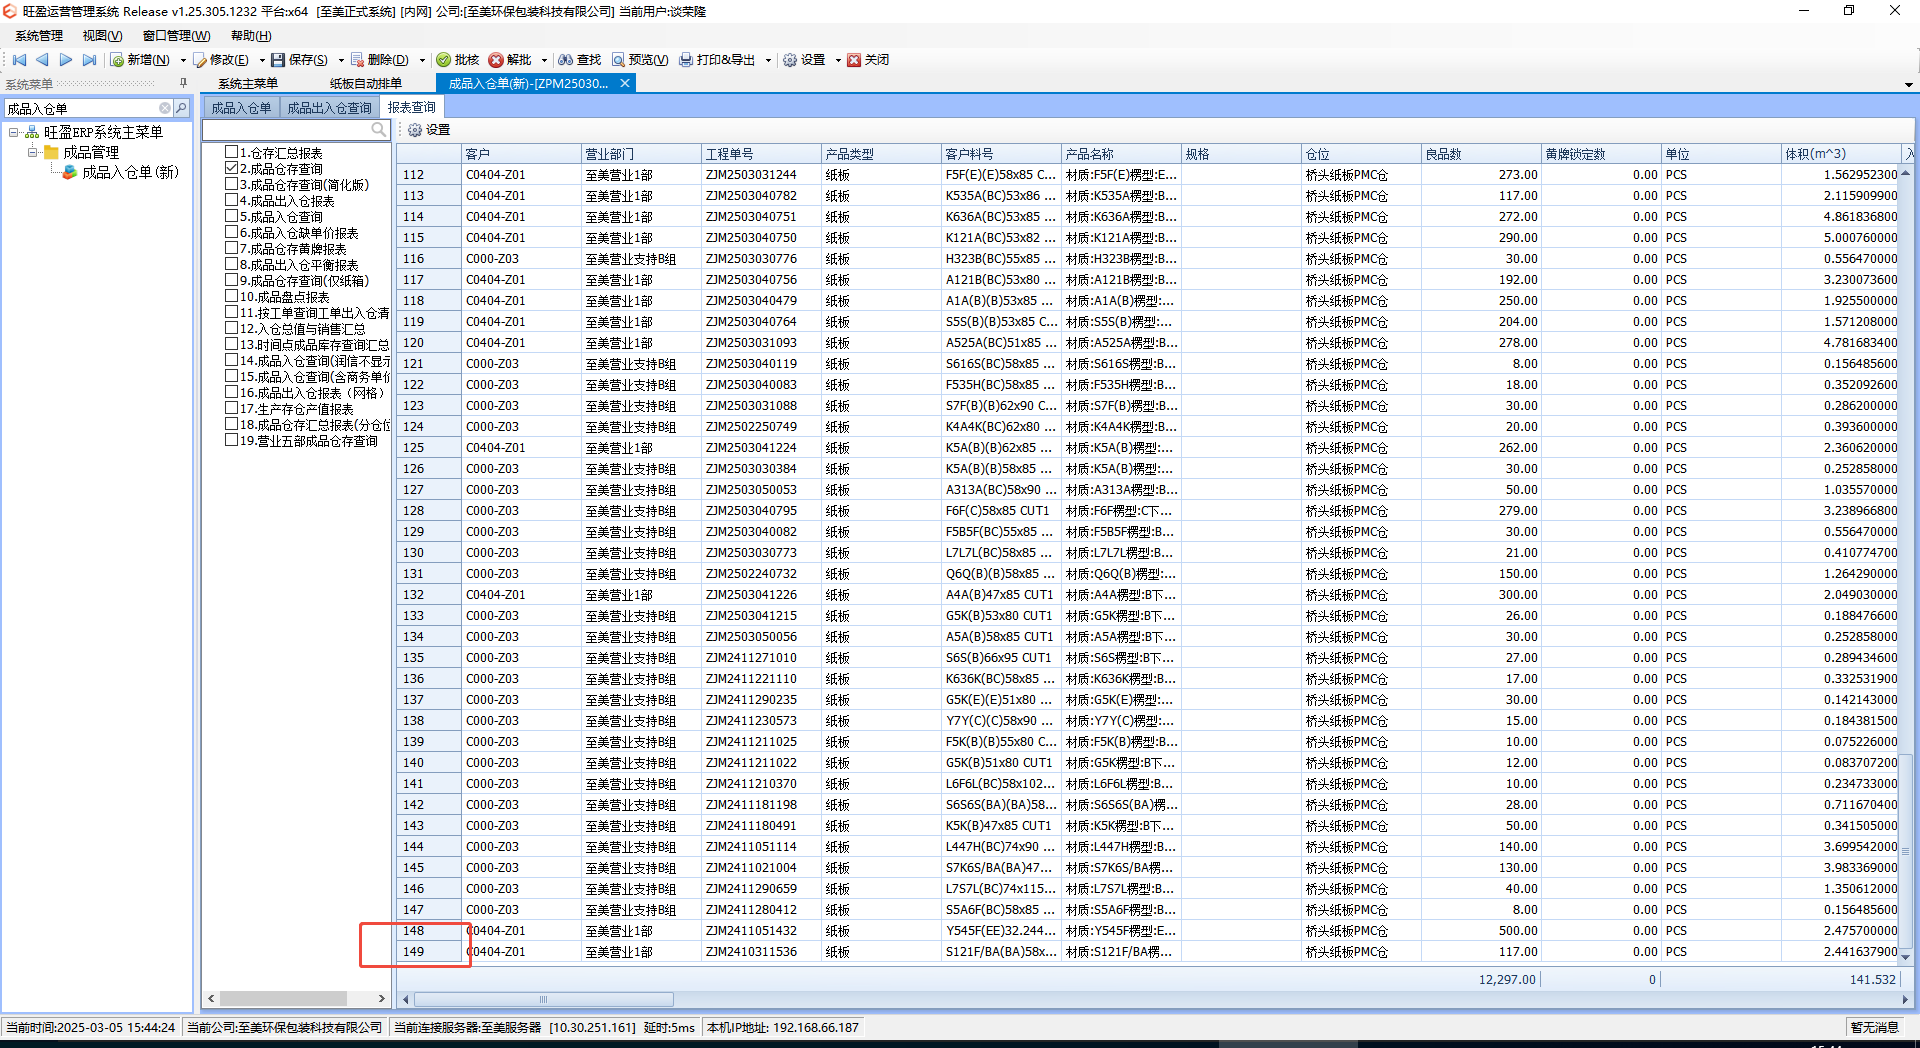Click the 成品入仓单 (新) cube icon in tree

tap(70, 172)
